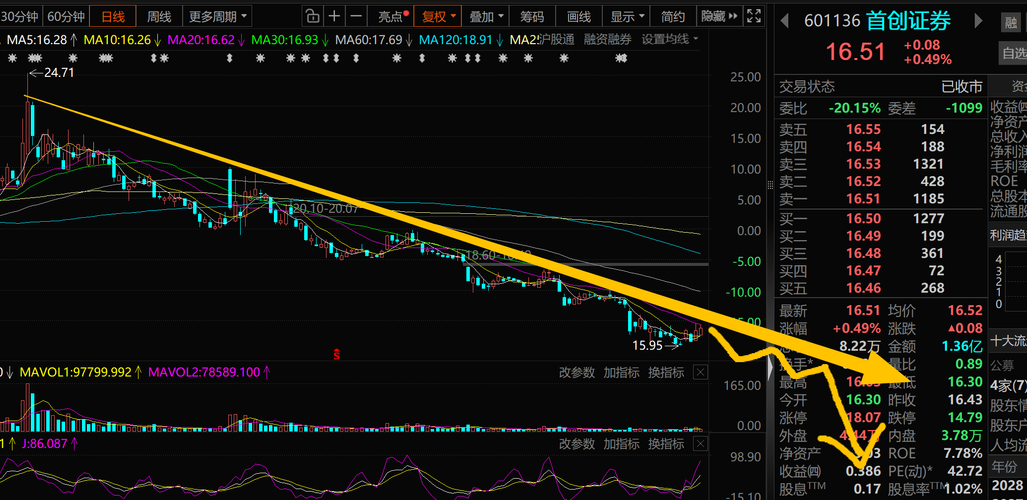Click the MAVOL2:78589.100 label

point(205,373)
